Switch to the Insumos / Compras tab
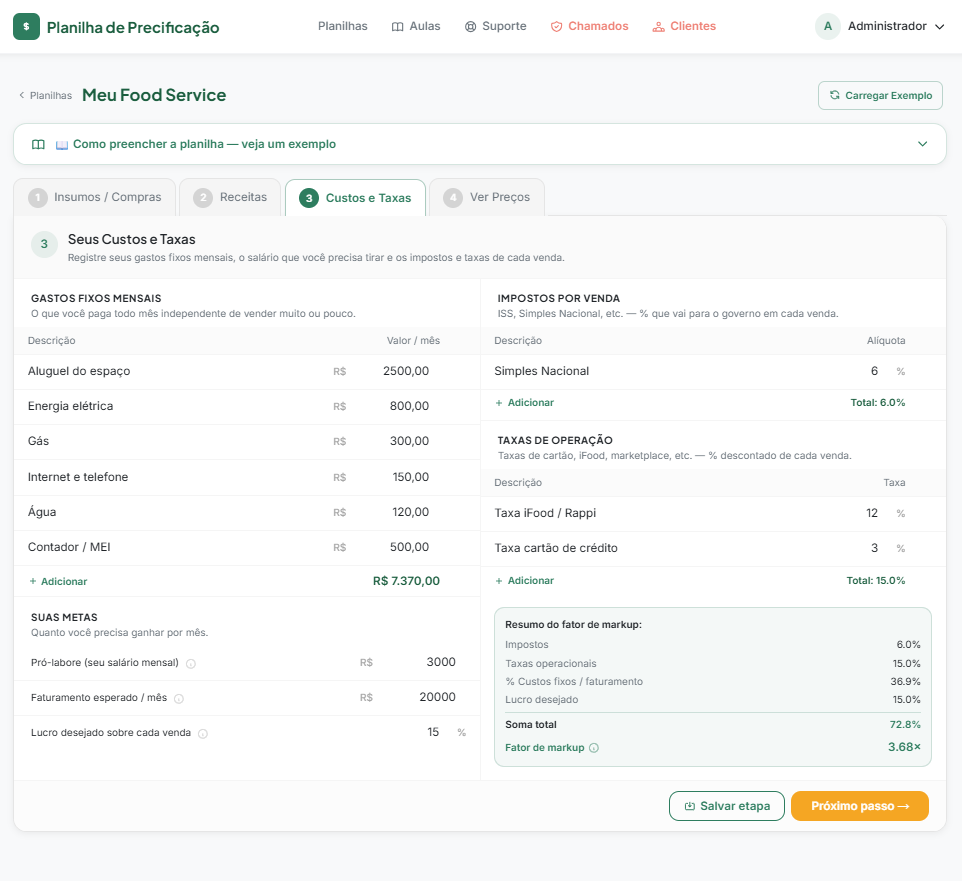The height and width of the screenshot is (881, 962). tap(95, 197)
